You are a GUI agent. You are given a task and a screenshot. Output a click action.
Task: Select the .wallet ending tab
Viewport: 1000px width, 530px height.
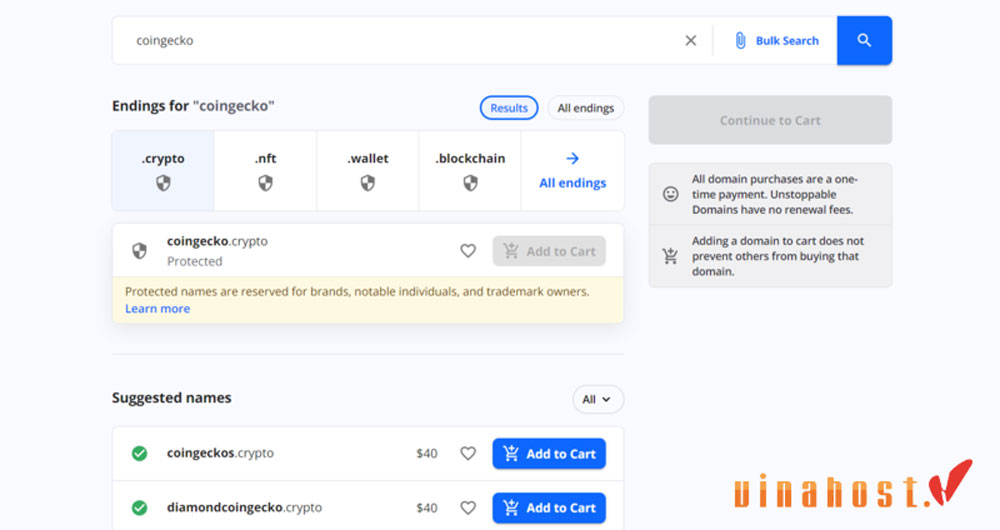[368, 171]
